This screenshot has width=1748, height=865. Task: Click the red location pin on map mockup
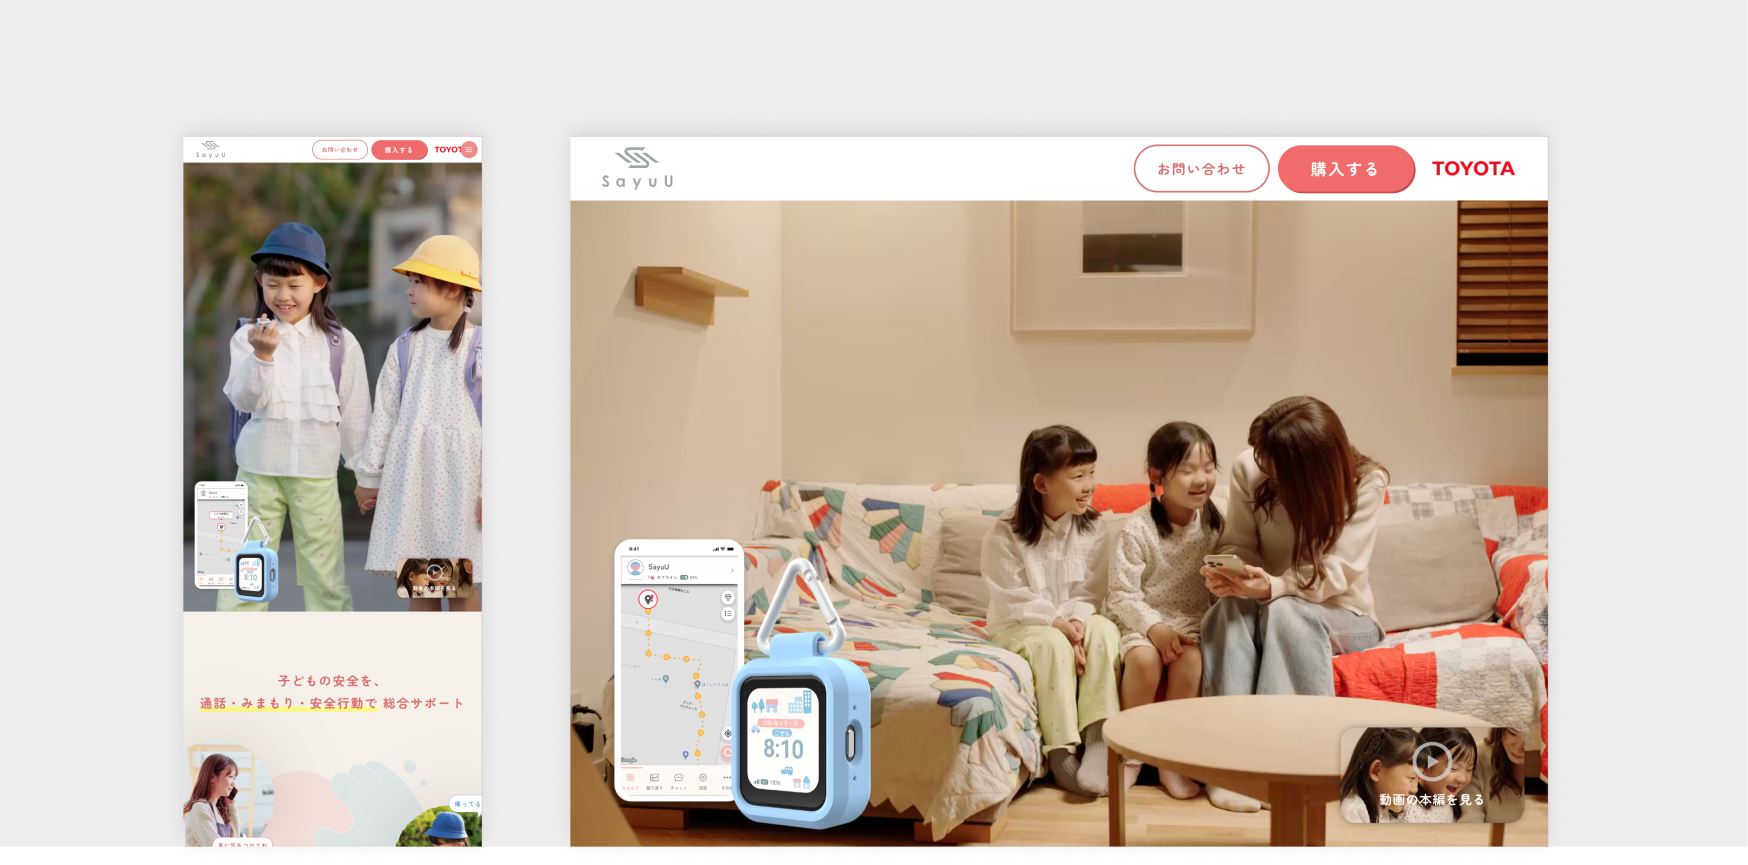(648, 600)
